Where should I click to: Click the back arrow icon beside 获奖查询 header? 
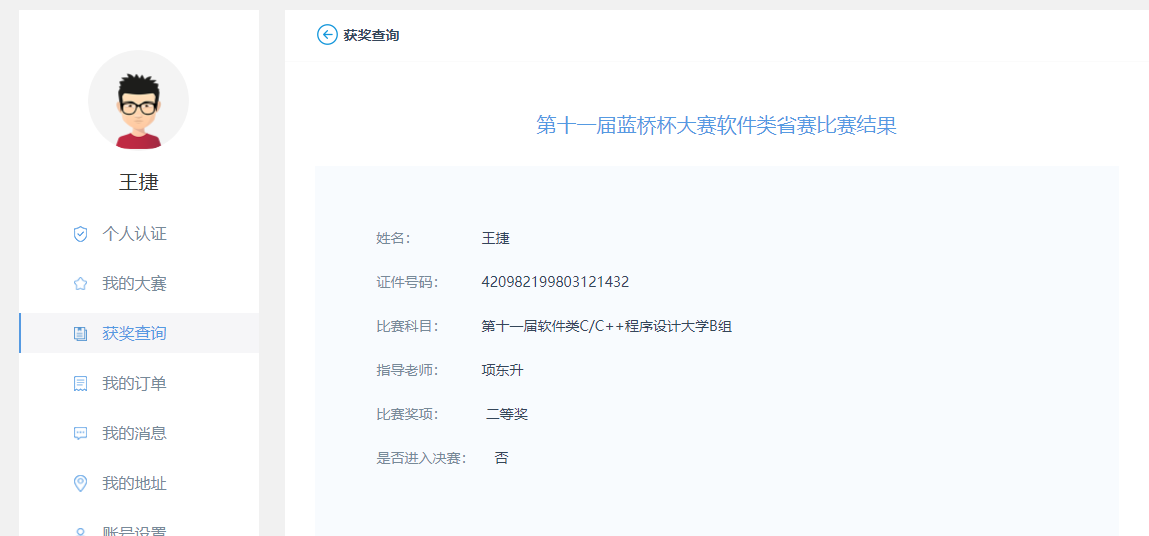pos(327,35)
